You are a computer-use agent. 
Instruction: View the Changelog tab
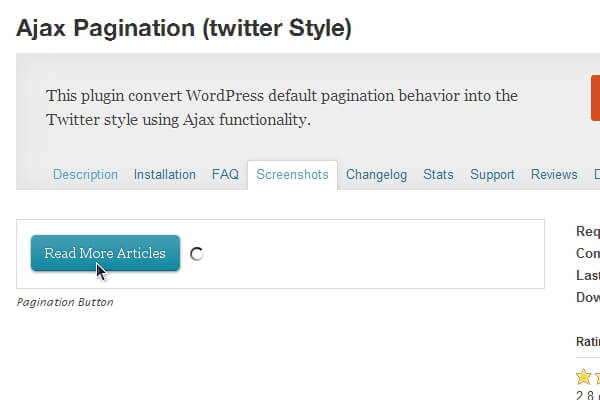(376, 174)
